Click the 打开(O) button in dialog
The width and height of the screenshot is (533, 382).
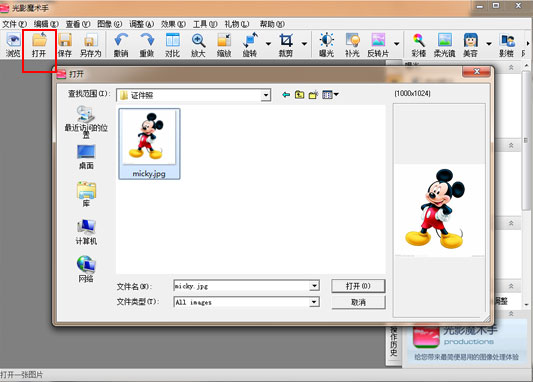tap(358, 286)
